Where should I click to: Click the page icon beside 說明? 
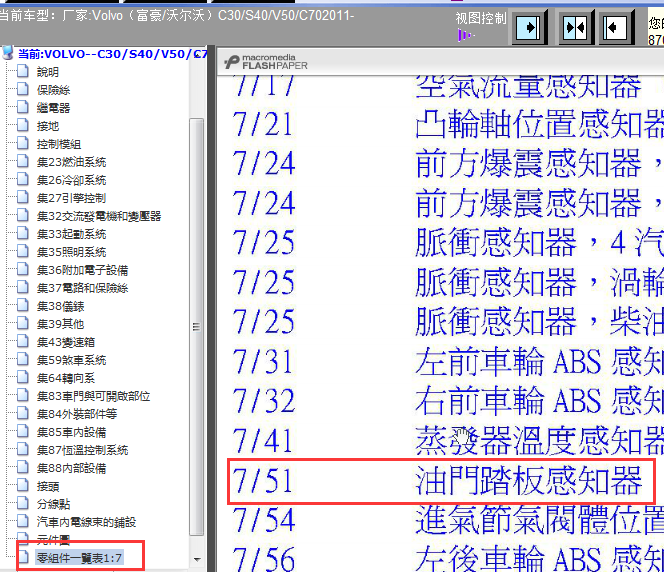(x=23, y=71)
